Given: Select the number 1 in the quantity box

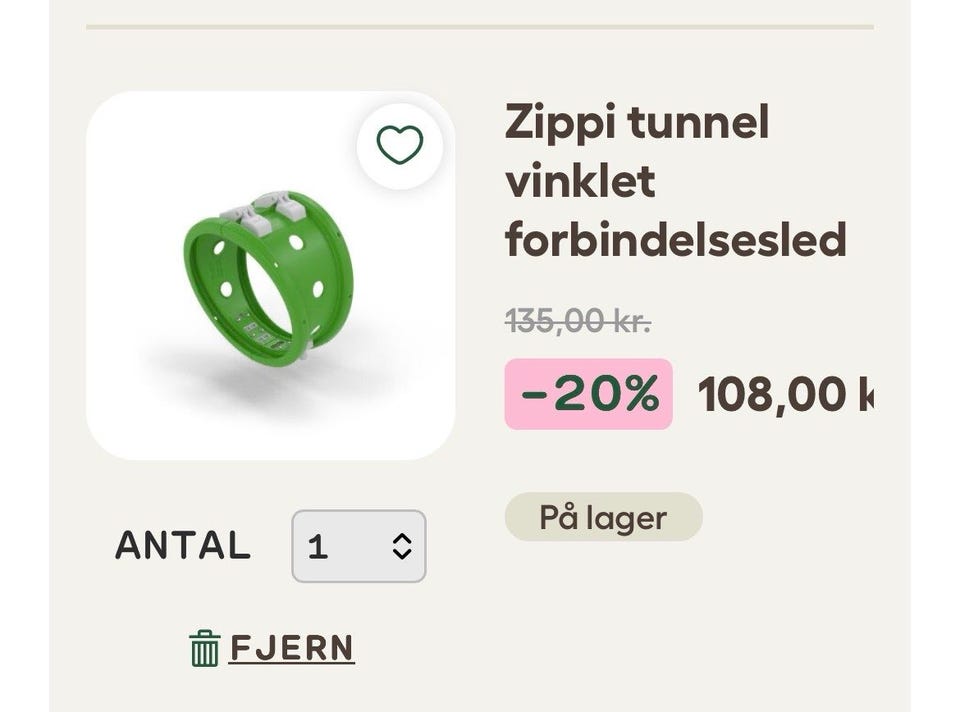Looking at the screenshot, I should click(x=318, y=546).
